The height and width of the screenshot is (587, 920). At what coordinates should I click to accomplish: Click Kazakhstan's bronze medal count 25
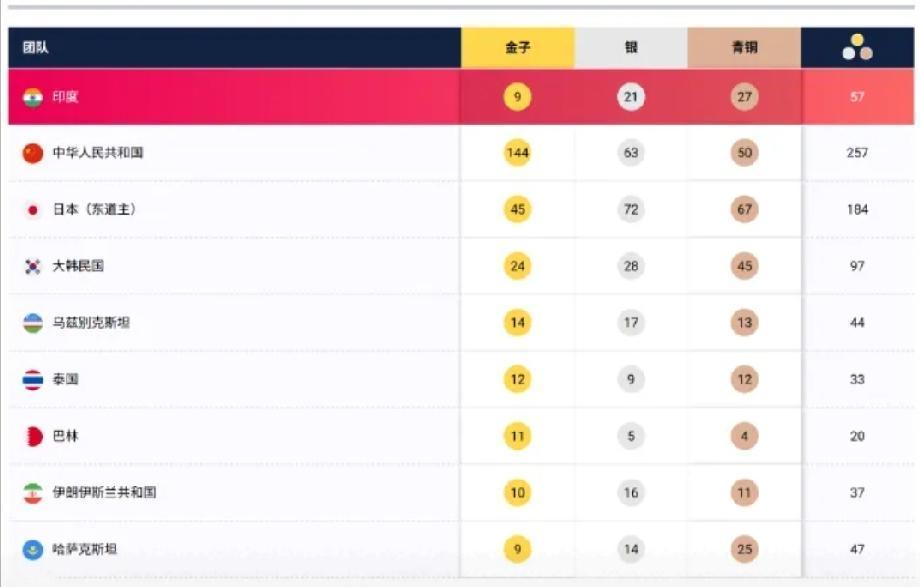click(744, 549)
